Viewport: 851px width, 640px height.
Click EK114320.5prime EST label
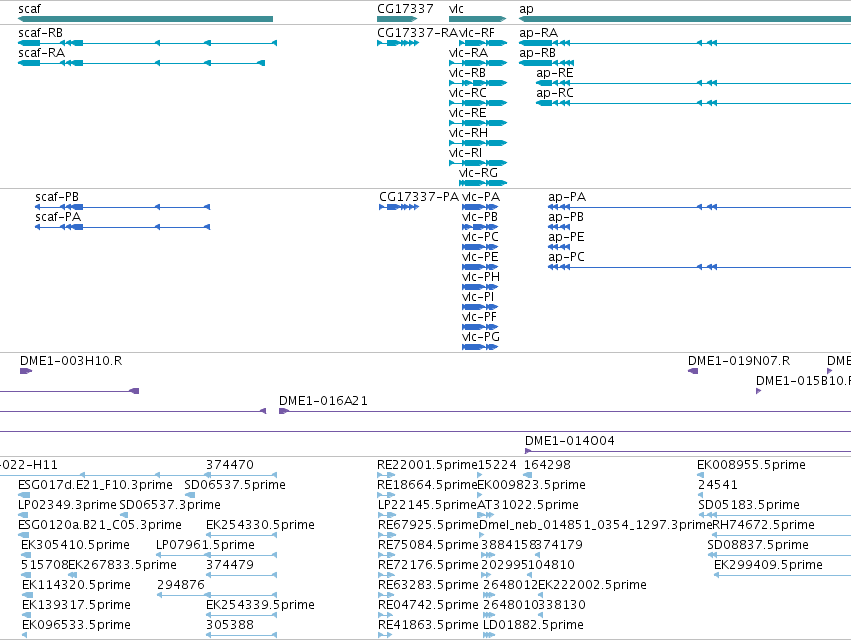point(77,585)
